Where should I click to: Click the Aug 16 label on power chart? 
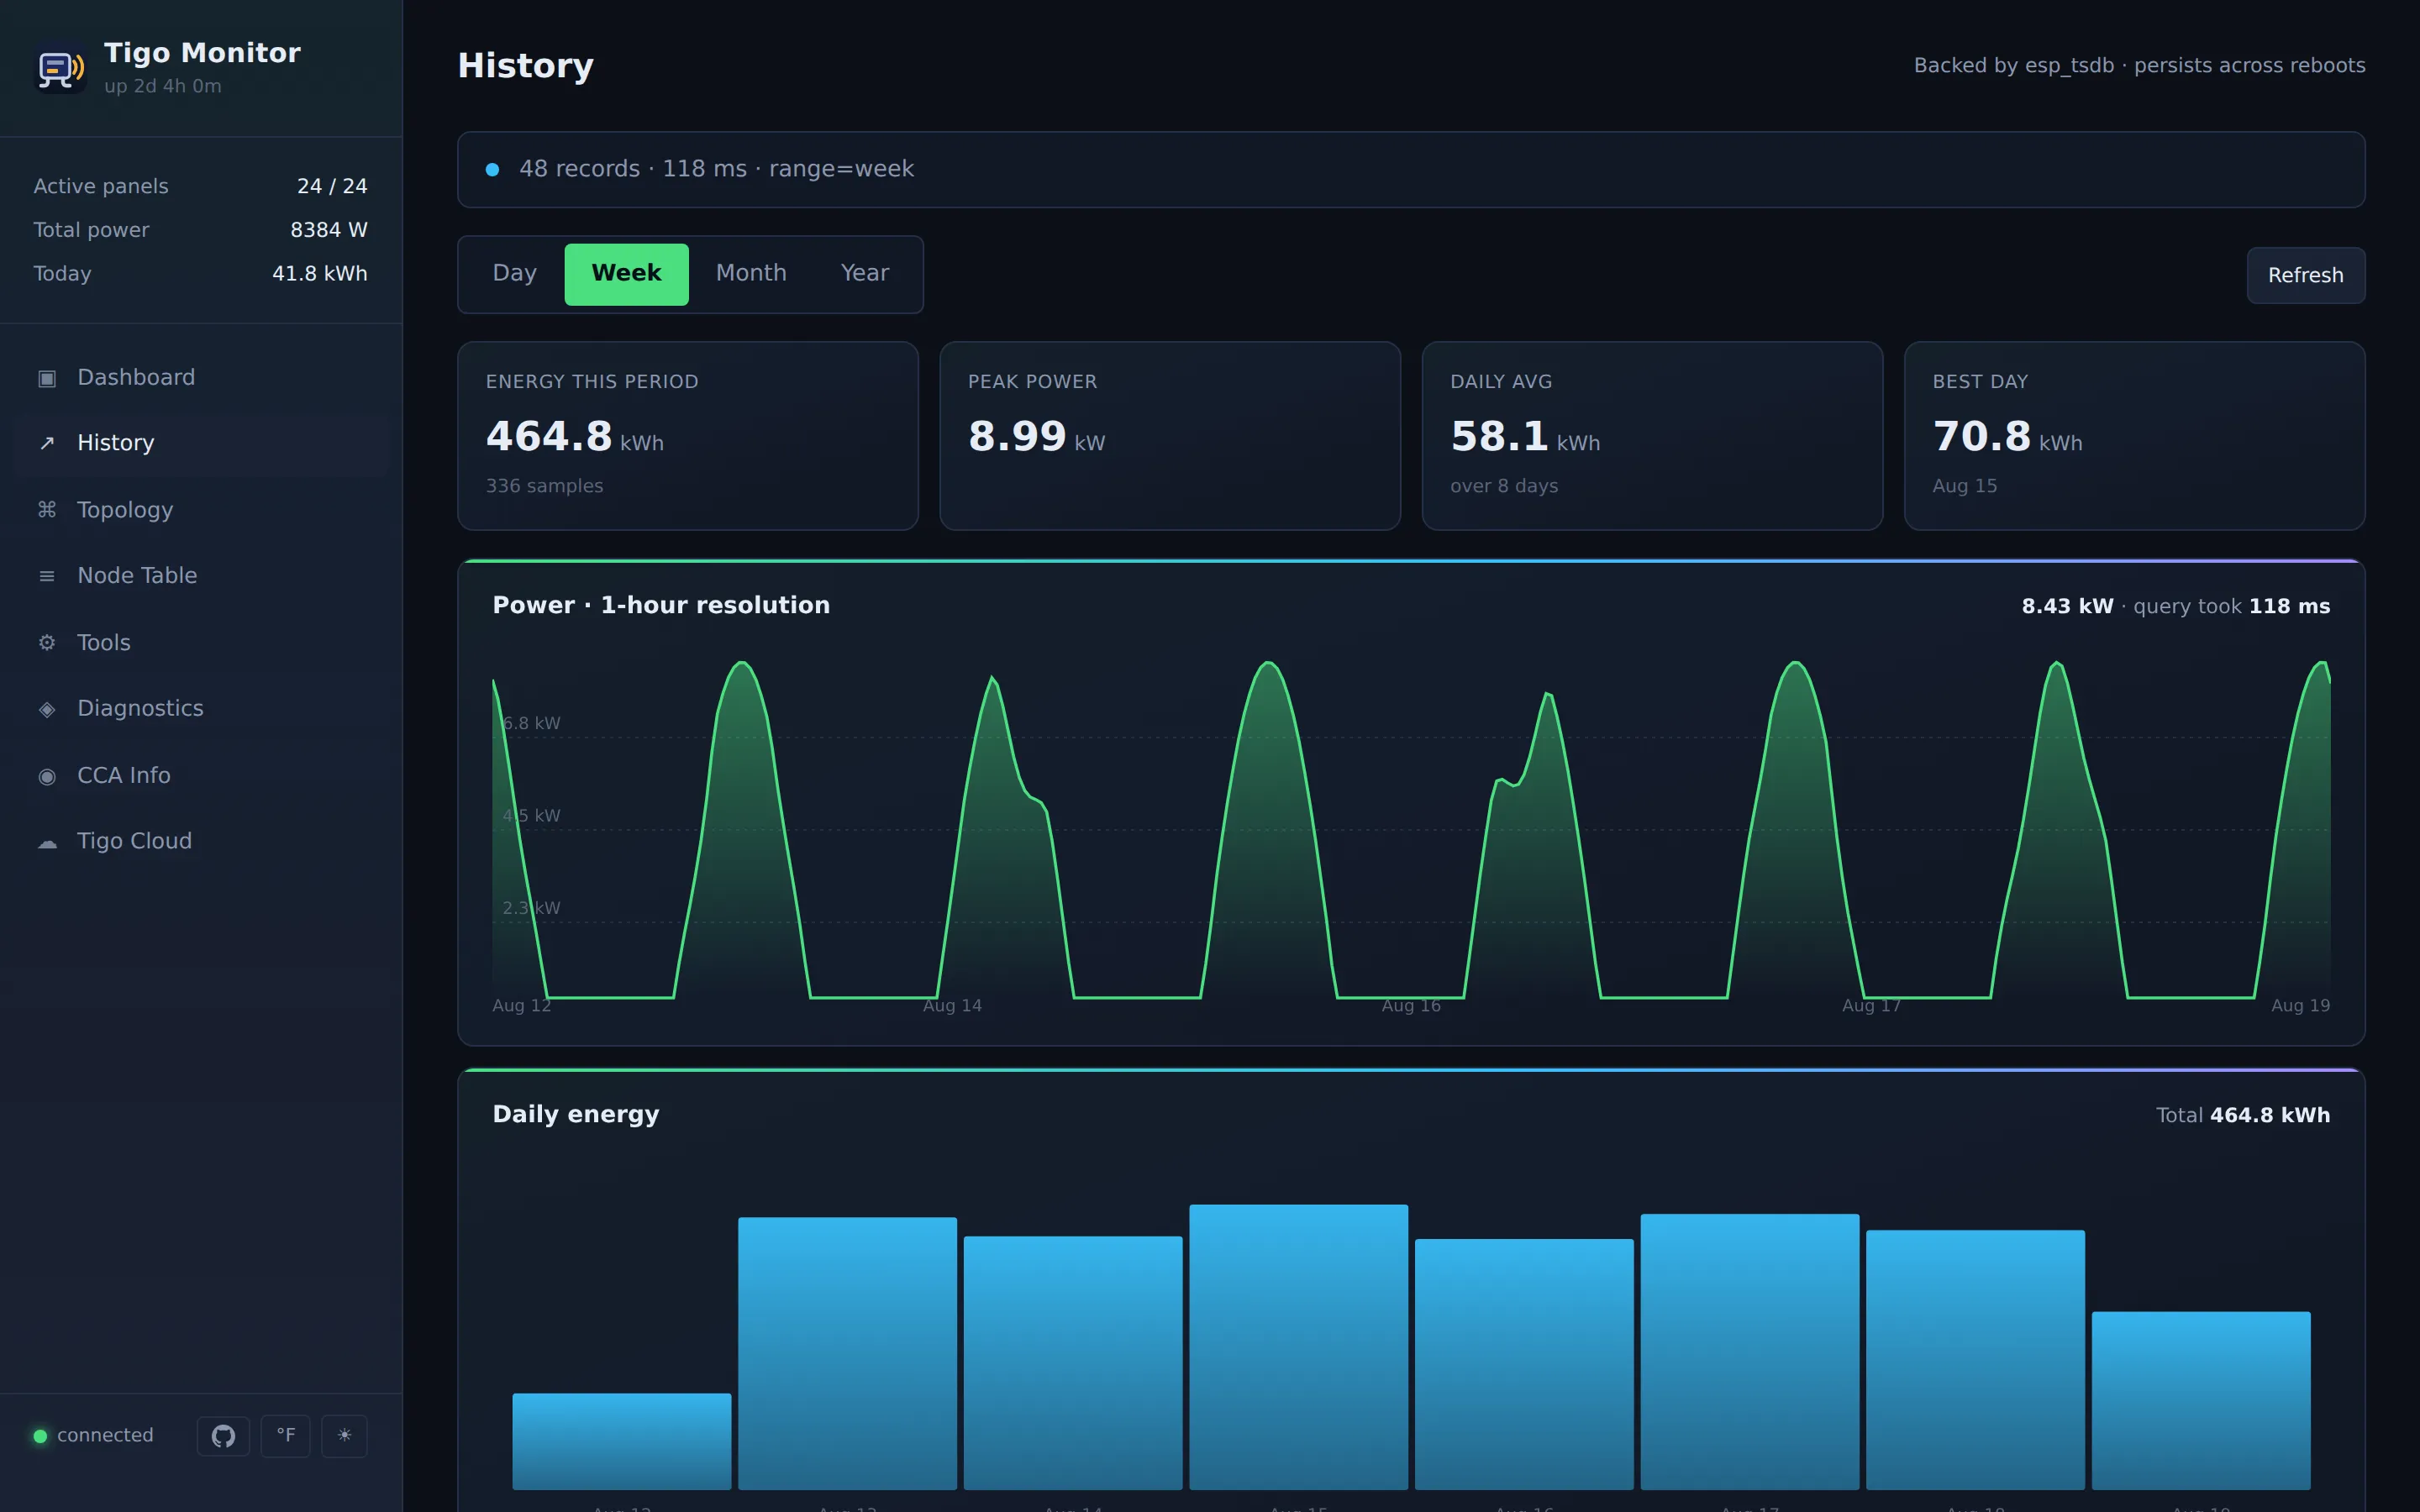(1411, 1006)
